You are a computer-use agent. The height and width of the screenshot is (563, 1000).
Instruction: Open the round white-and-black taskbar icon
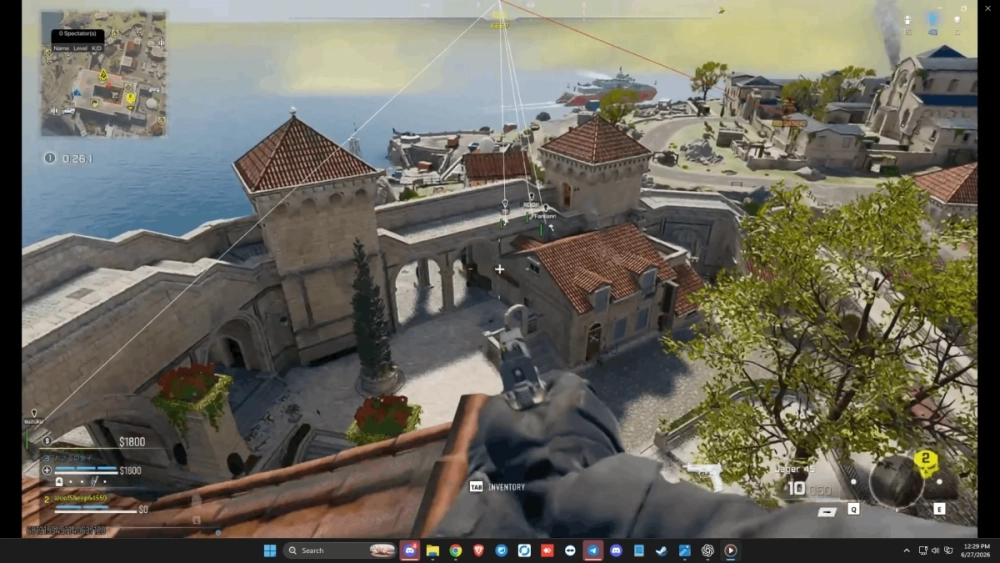pyautogui.click(x=570, y=550)
